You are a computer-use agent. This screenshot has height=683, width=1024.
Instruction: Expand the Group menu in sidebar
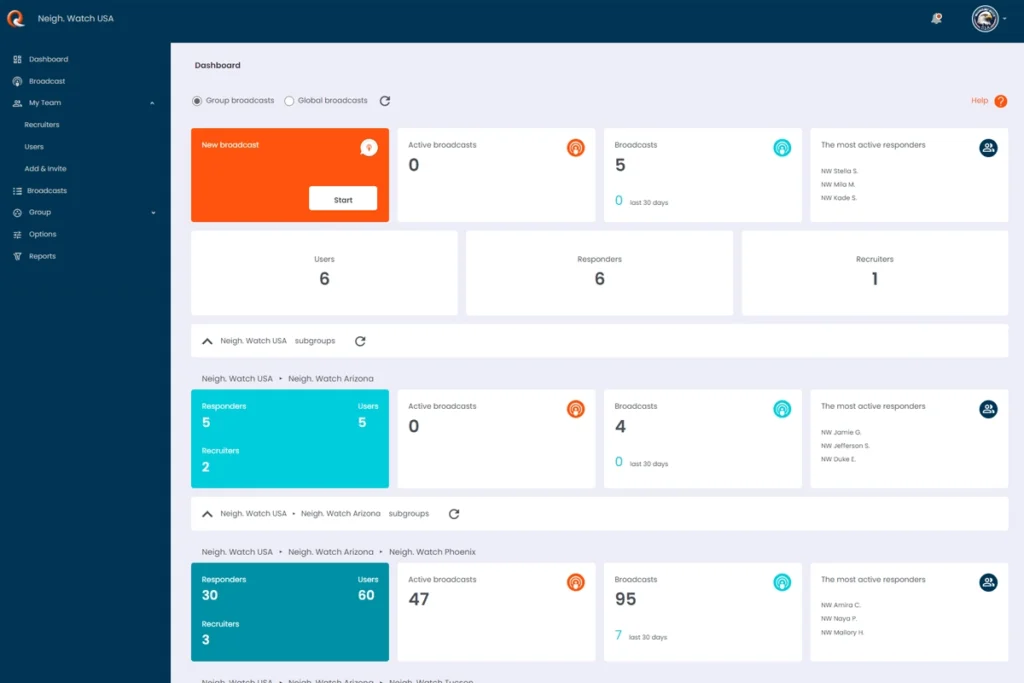click(x=154, y=212)
